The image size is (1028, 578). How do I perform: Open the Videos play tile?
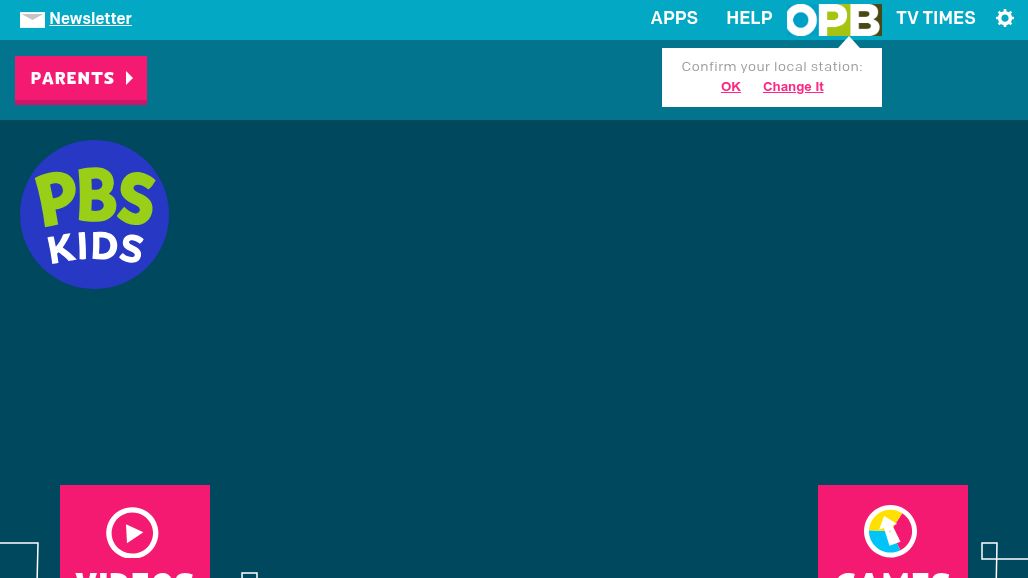click(135, 531)
